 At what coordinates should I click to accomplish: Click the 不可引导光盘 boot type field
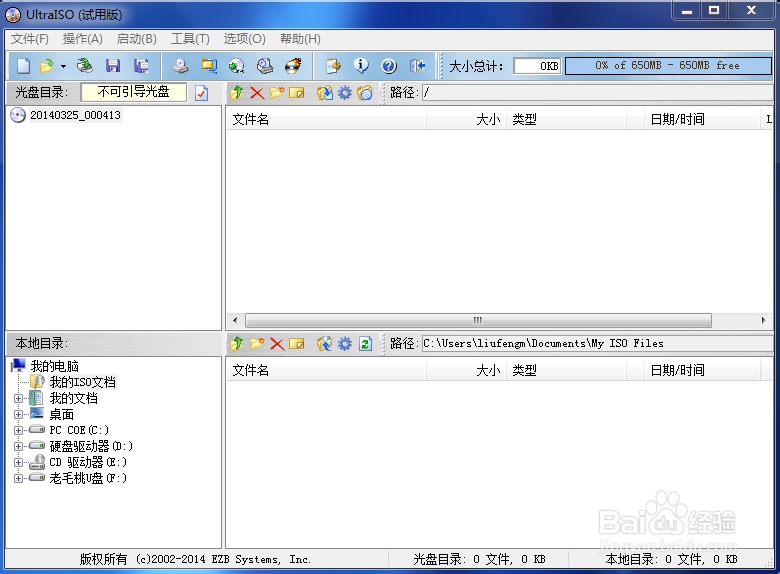133,92
